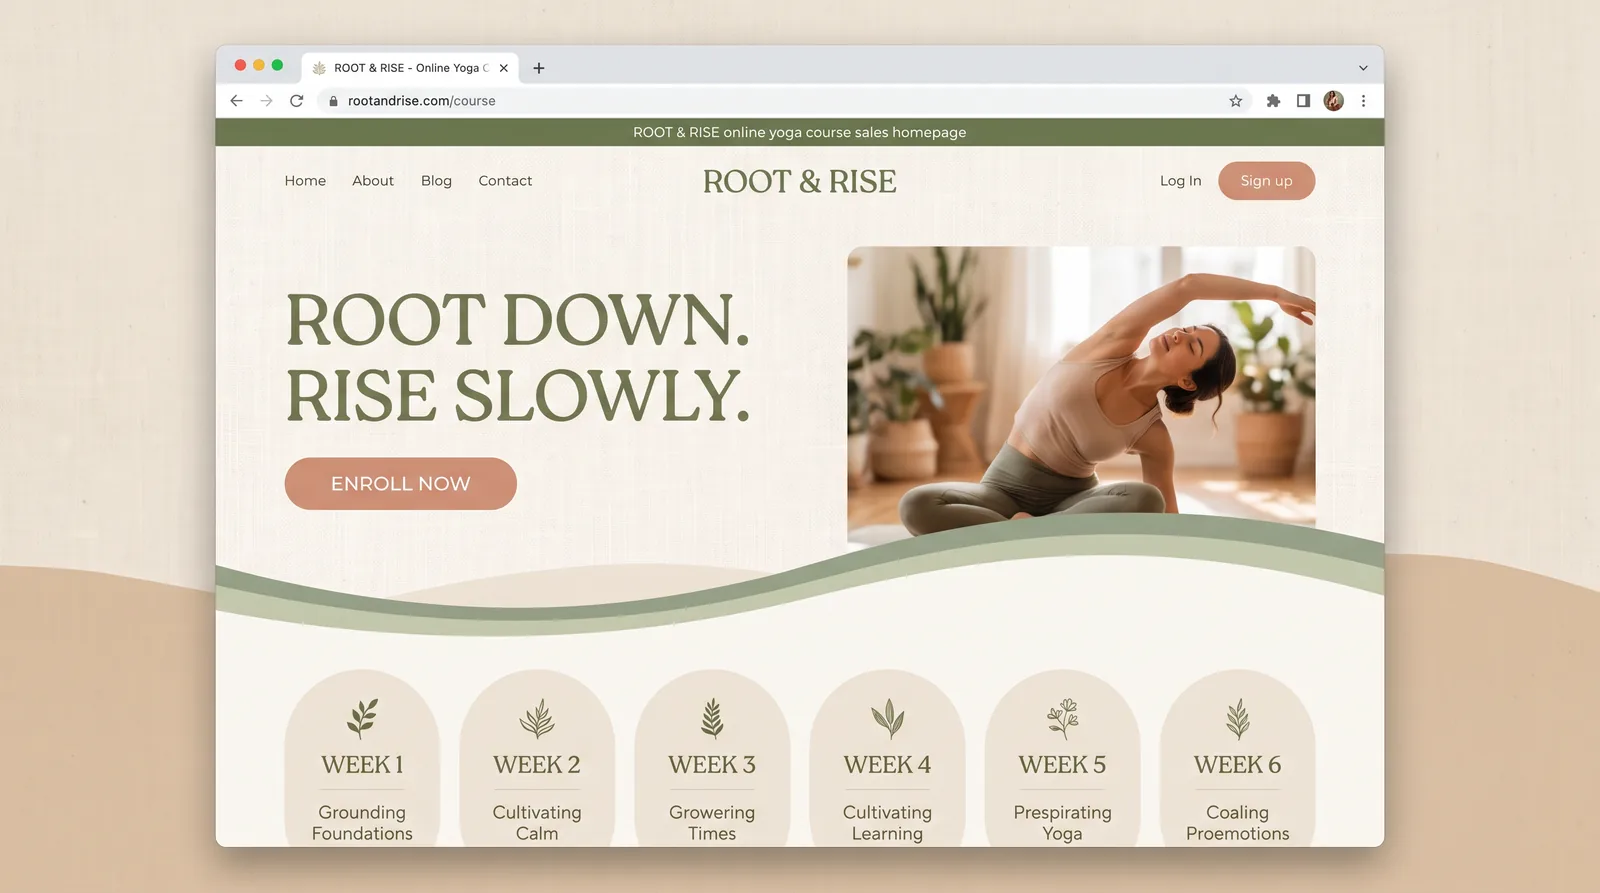Viewport: 1600px width, 893px height.
Task: Click the ROOT & RISE site logo
Action: tap(799, 182)
